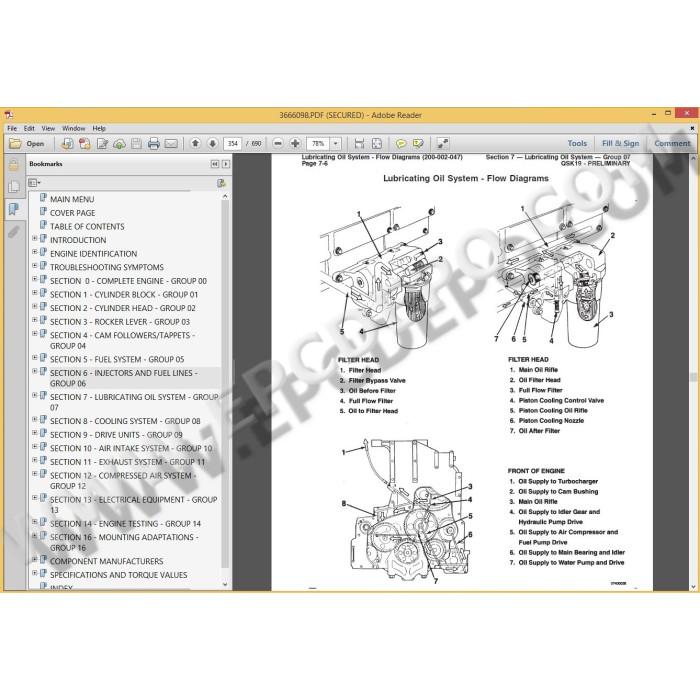Click the document scrollbar down arrow
Image resolution: width=700 pixels, height=700 pixels.
[x=693, y=586]
